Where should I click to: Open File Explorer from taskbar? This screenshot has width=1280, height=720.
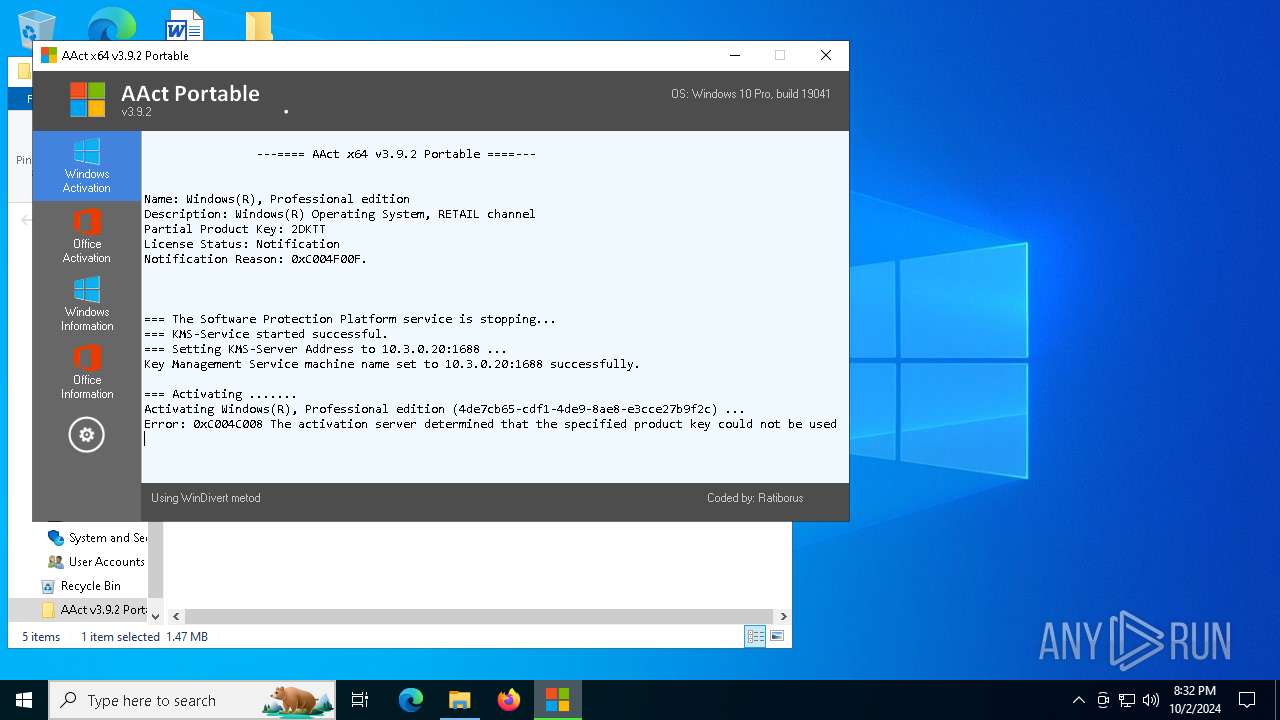460,700
